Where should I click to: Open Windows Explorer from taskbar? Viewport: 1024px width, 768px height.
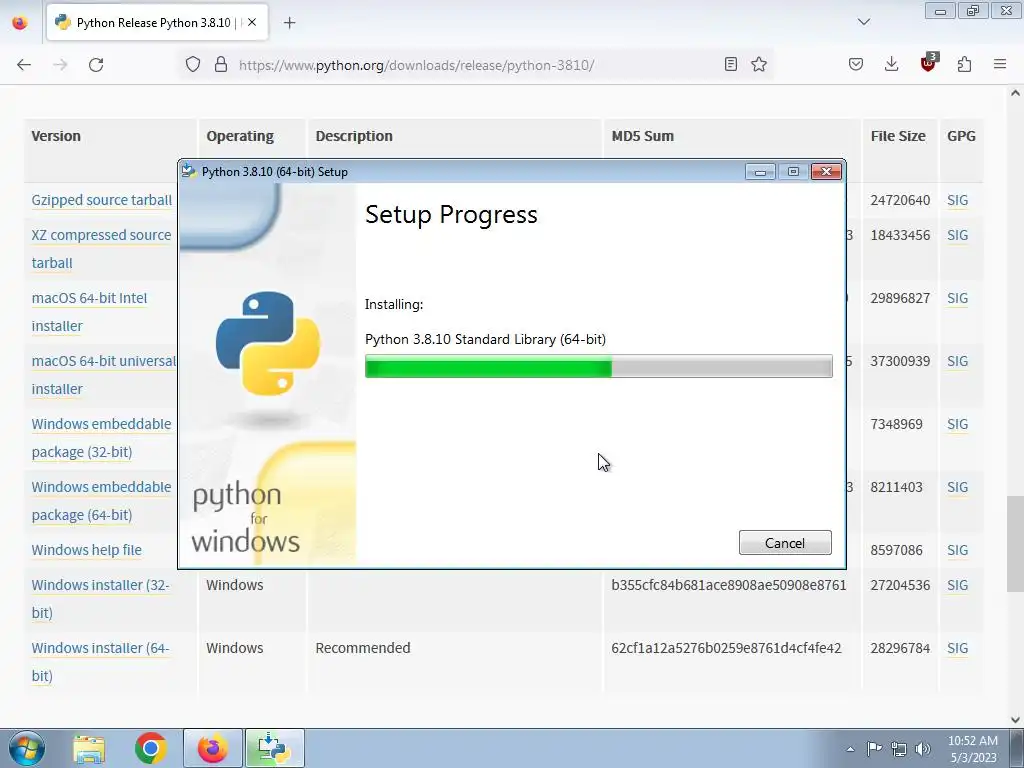pos(89,748)
